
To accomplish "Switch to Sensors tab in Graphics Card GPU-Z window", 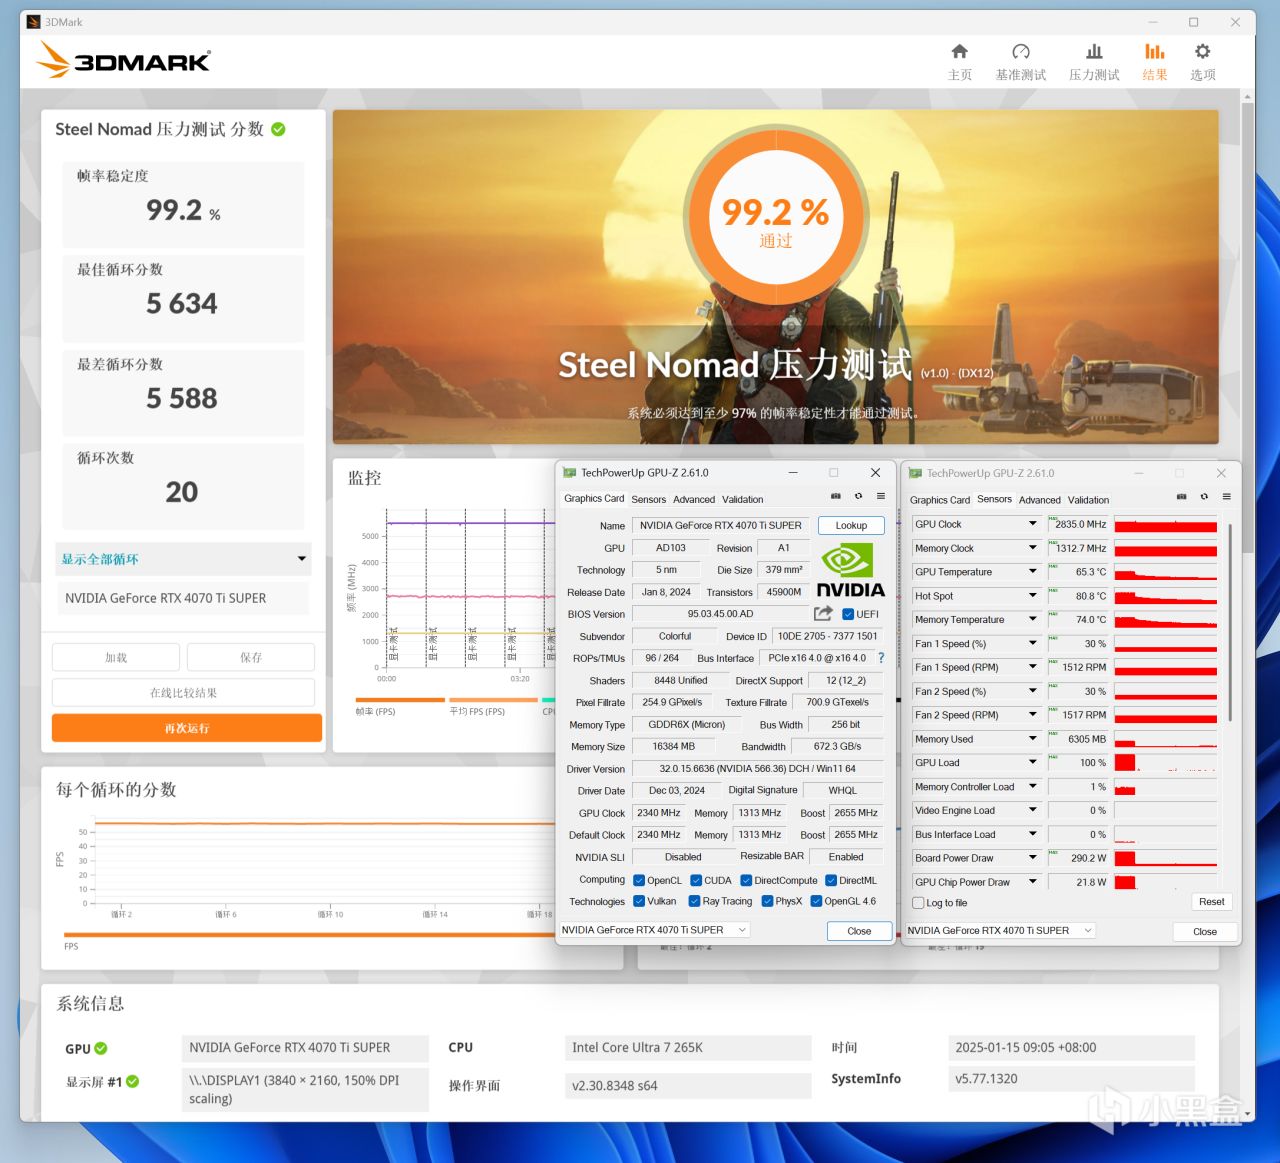I will [648, 500].
